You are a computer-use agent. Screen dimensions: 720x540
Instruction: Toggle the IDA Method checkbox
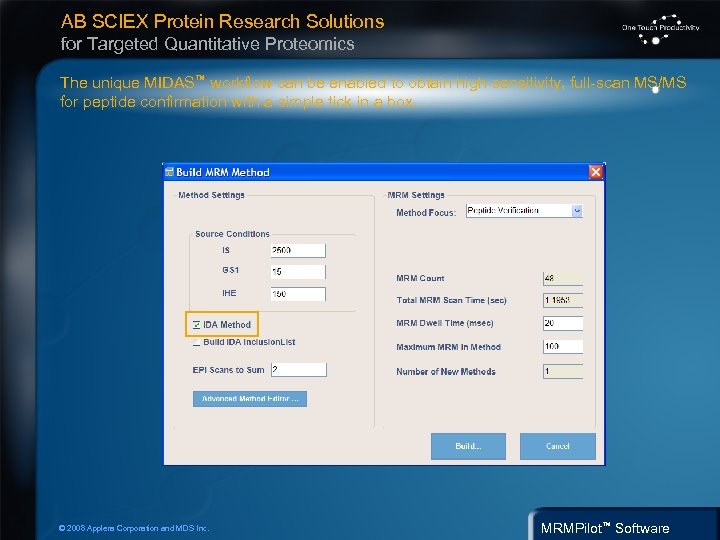[x=197, y=325]
